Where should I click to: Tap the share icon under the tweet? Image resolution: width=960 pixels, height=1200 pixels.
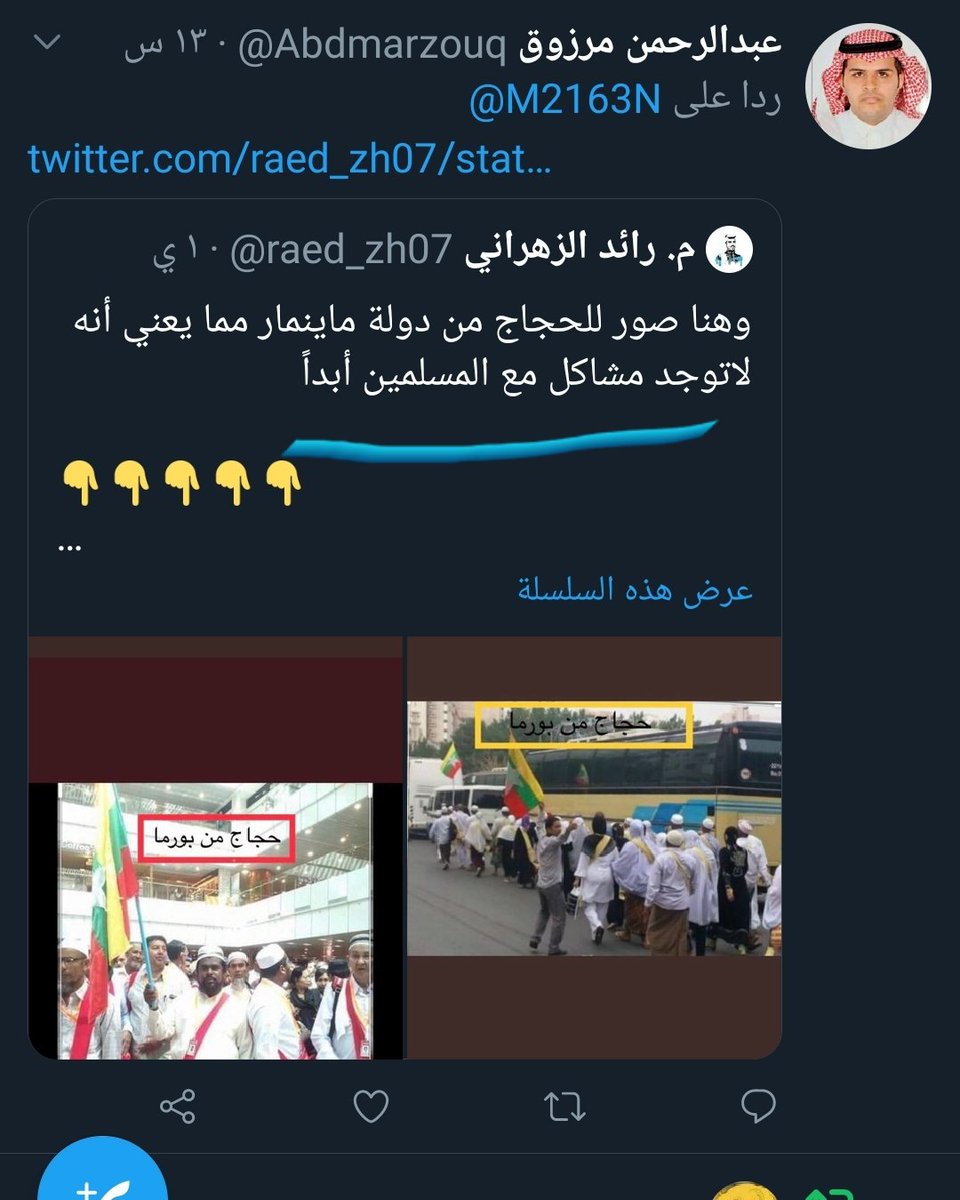(176, 1106)
